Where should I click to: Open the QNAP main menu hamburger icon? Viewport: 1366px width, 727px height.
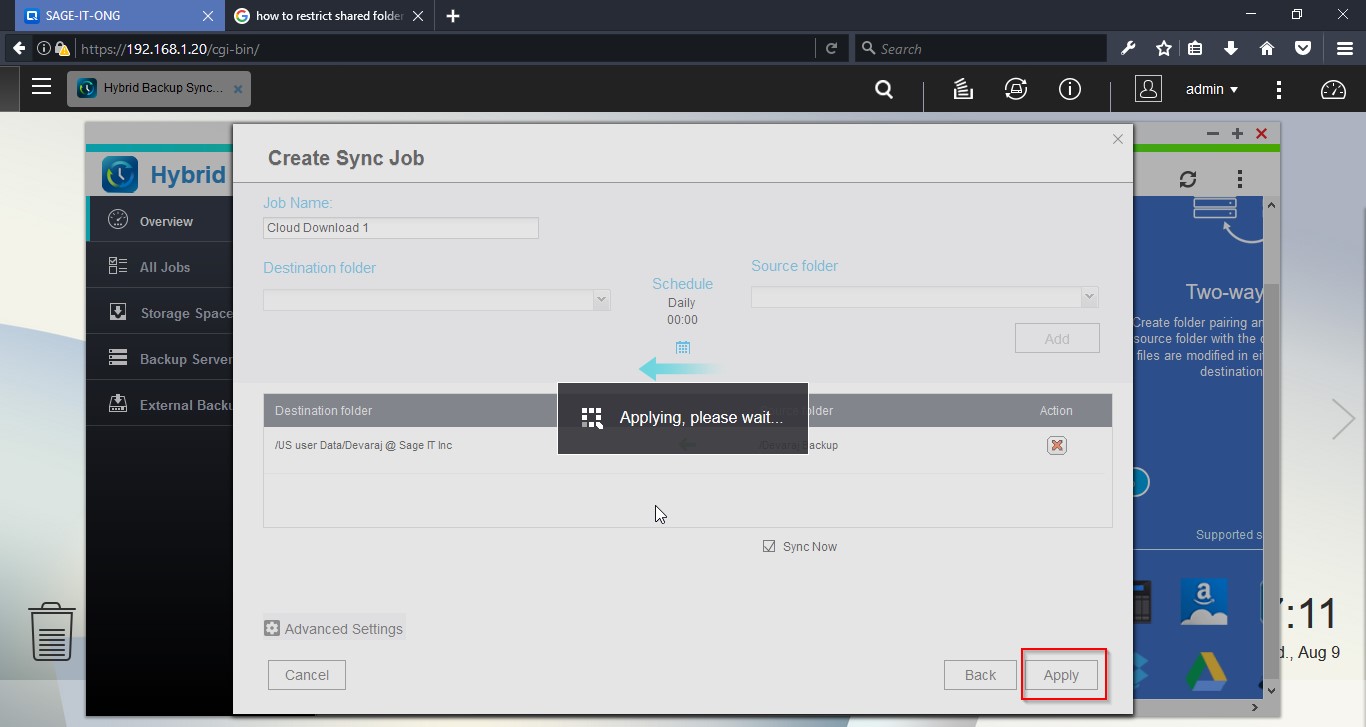(41, 87)
